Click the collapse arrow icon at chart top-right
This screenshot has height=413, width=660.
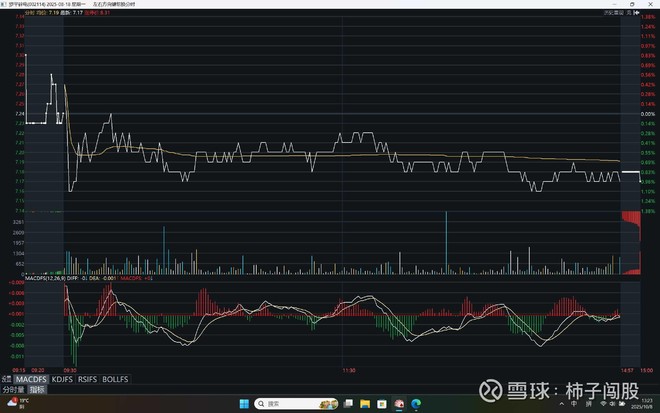[x=636, y=13]
